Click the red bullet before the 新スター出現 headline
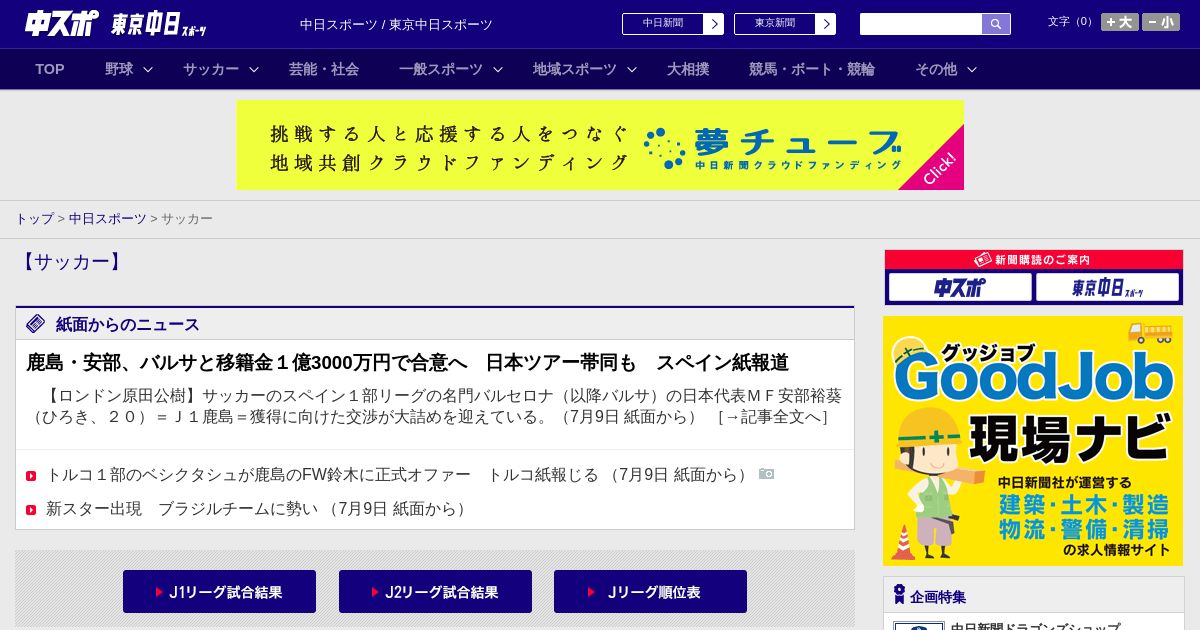 (31, 510)
